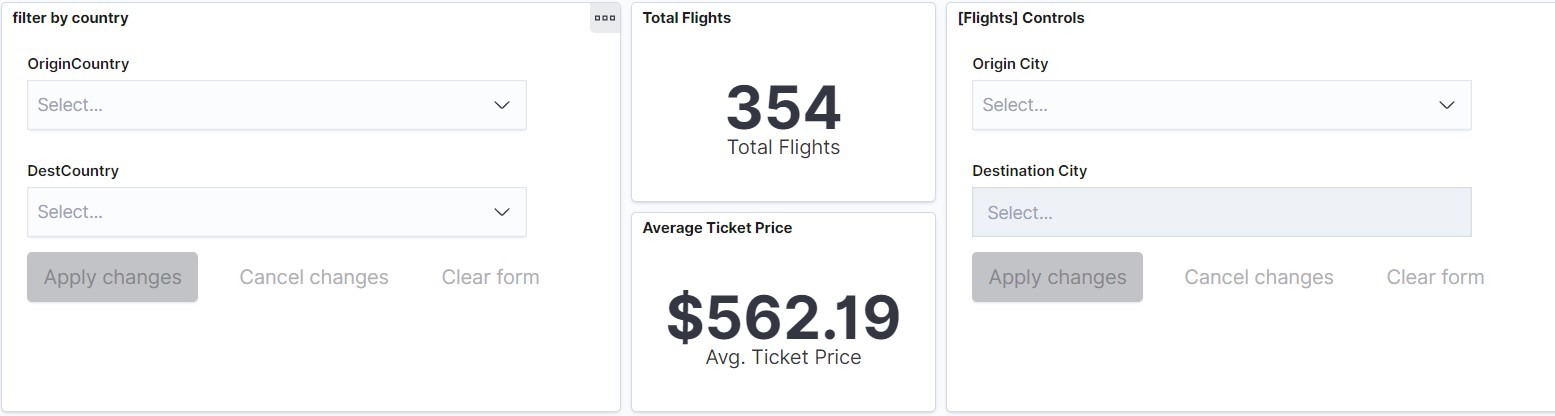The width and height of the screenshot is (1555, 416).
Task: Open panel options menu for filter by country
Action: (605, 18)
